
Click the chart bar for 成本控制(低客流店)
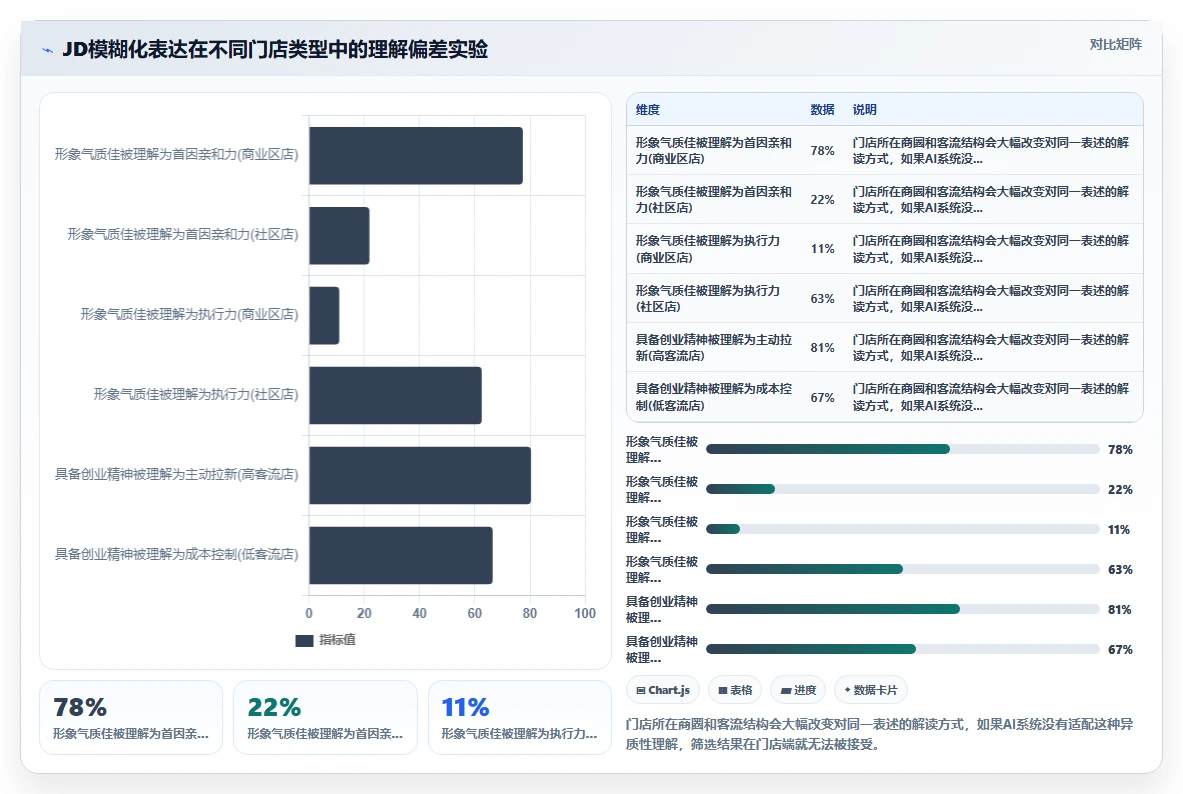[x=401, y=555]
